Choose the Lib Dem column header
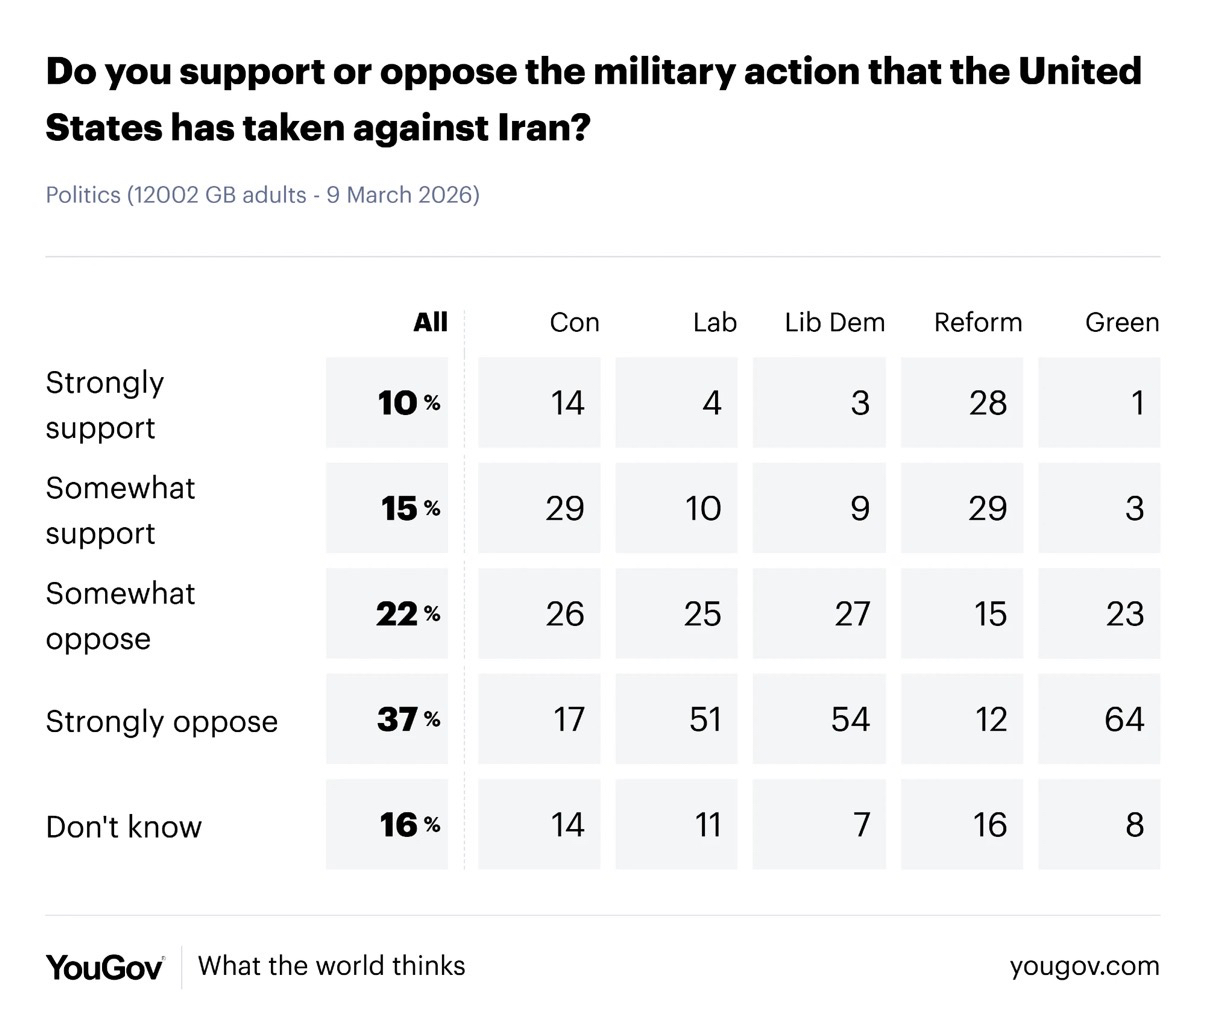Viewport: 1206px width, 1029px height. (834, 322)
